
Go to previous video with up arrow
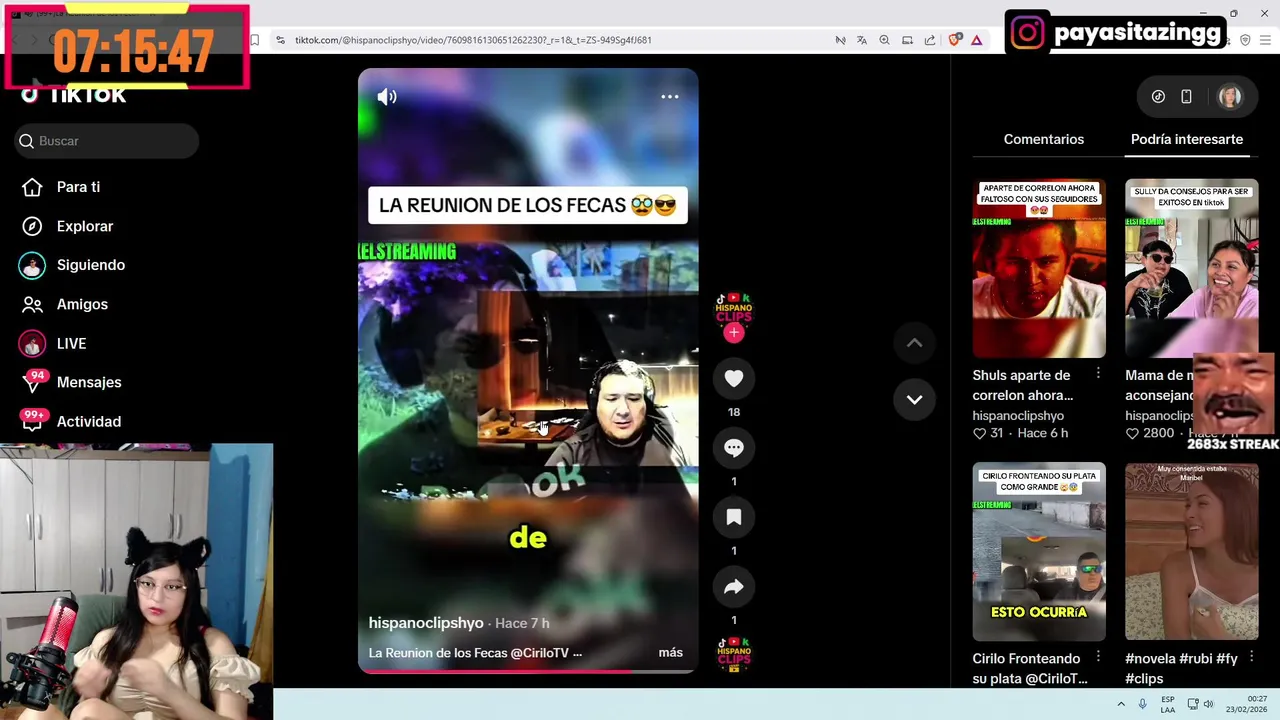[914, 343]
